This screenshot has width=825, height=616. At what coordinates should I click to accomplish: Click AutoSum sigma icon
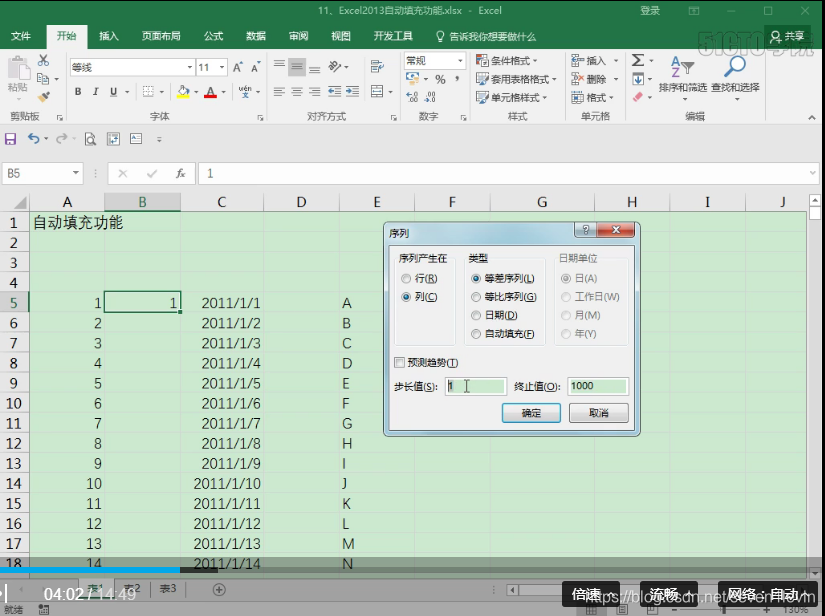(638, 60)
